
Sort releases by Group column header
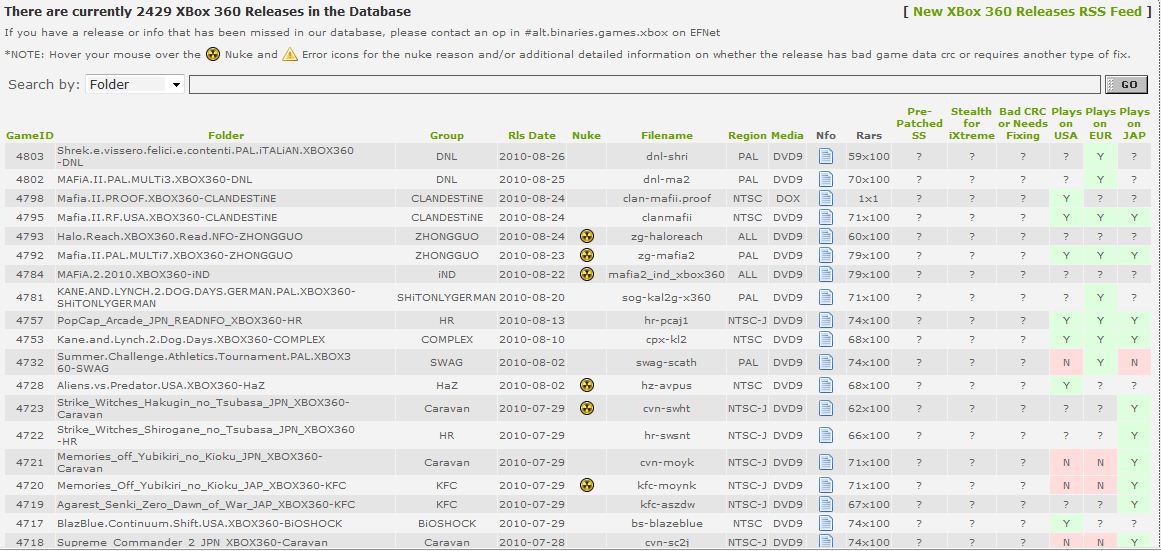446,136
